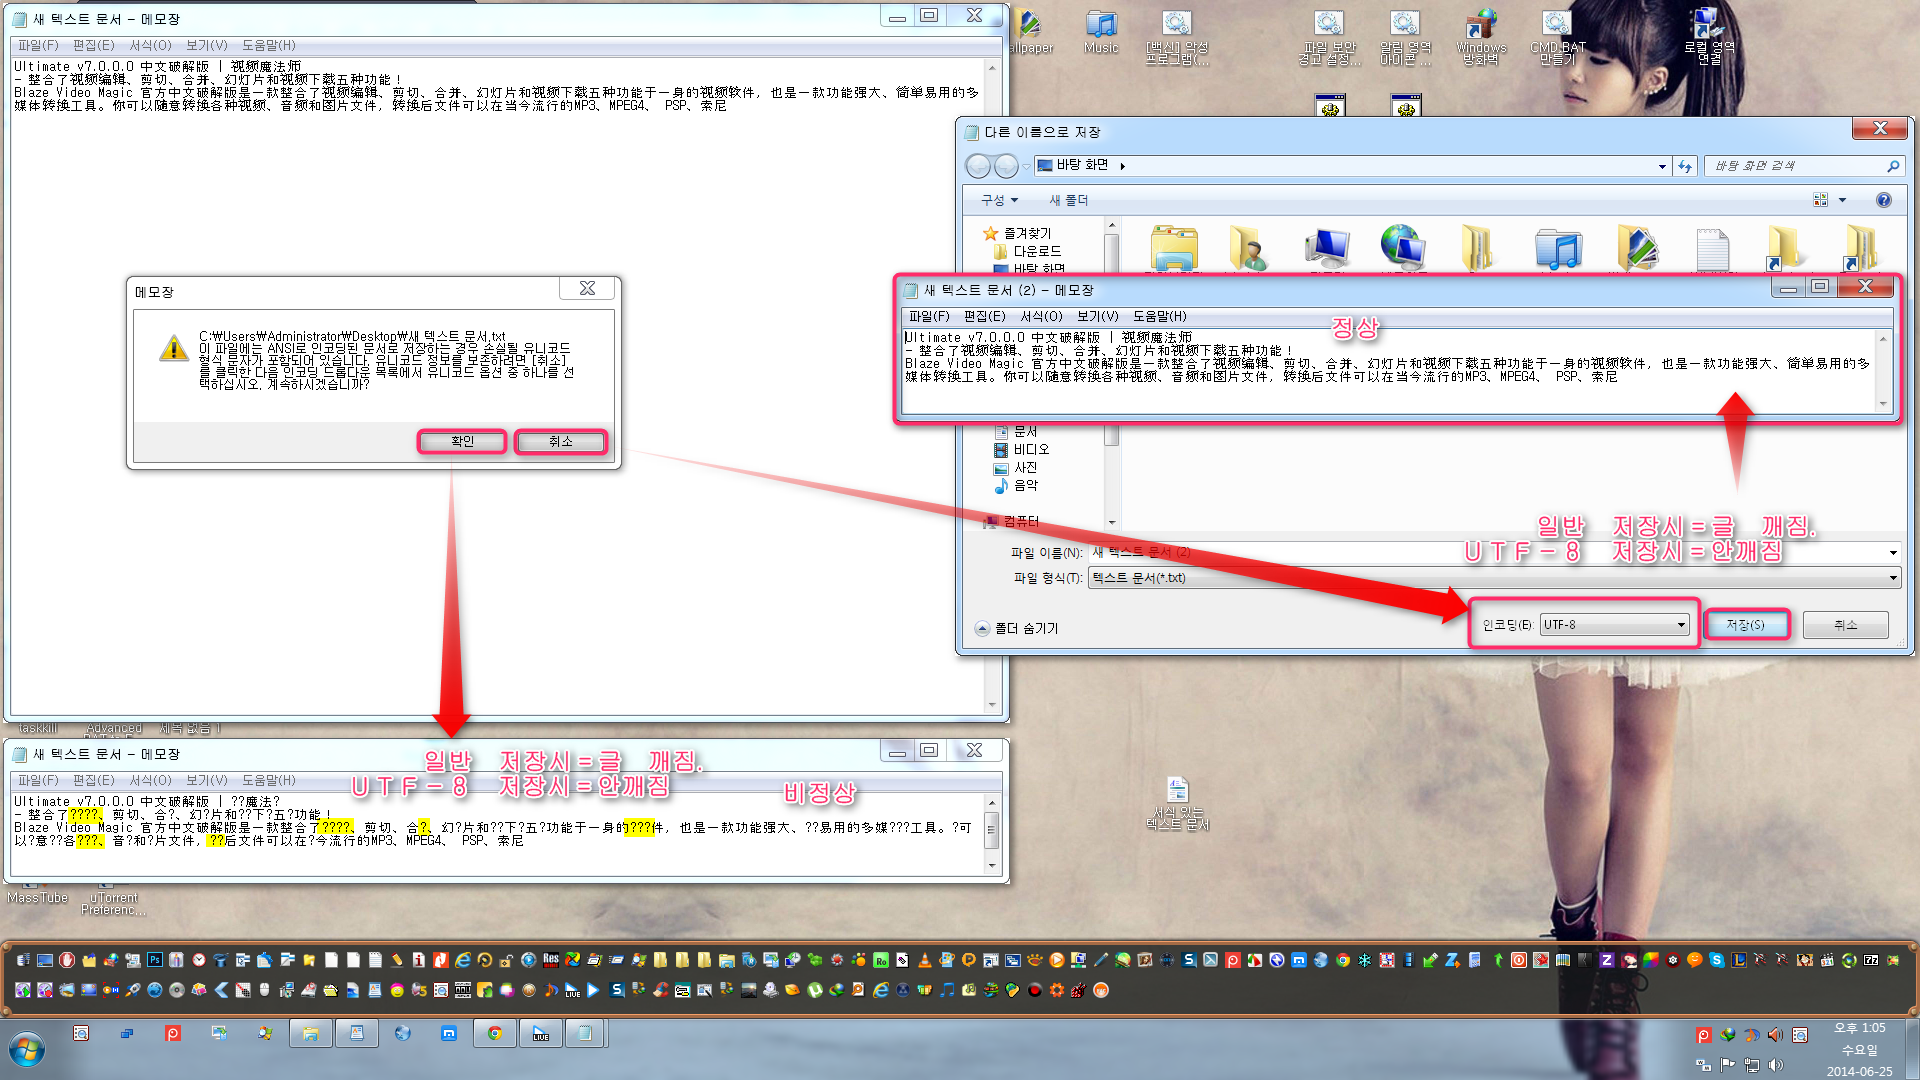
Task: Open the 알림 영역 아이콘 desktop shortcut
Action: [1405, 37]
